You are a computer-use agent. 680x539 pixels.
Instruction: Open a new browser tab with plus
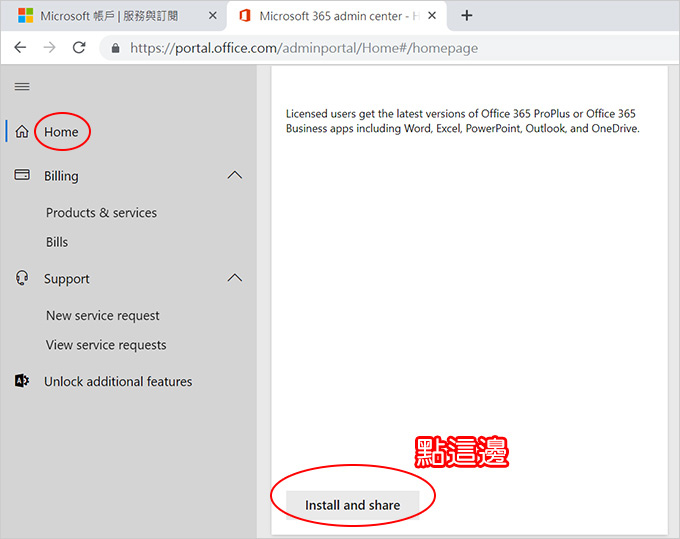(467, 16)
